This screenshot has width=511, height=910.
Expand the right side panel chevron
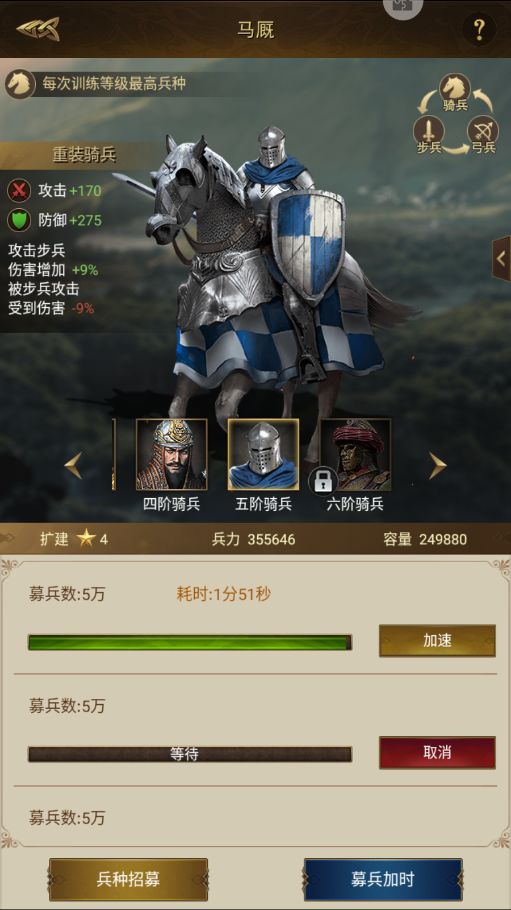(x=501, y=258)
